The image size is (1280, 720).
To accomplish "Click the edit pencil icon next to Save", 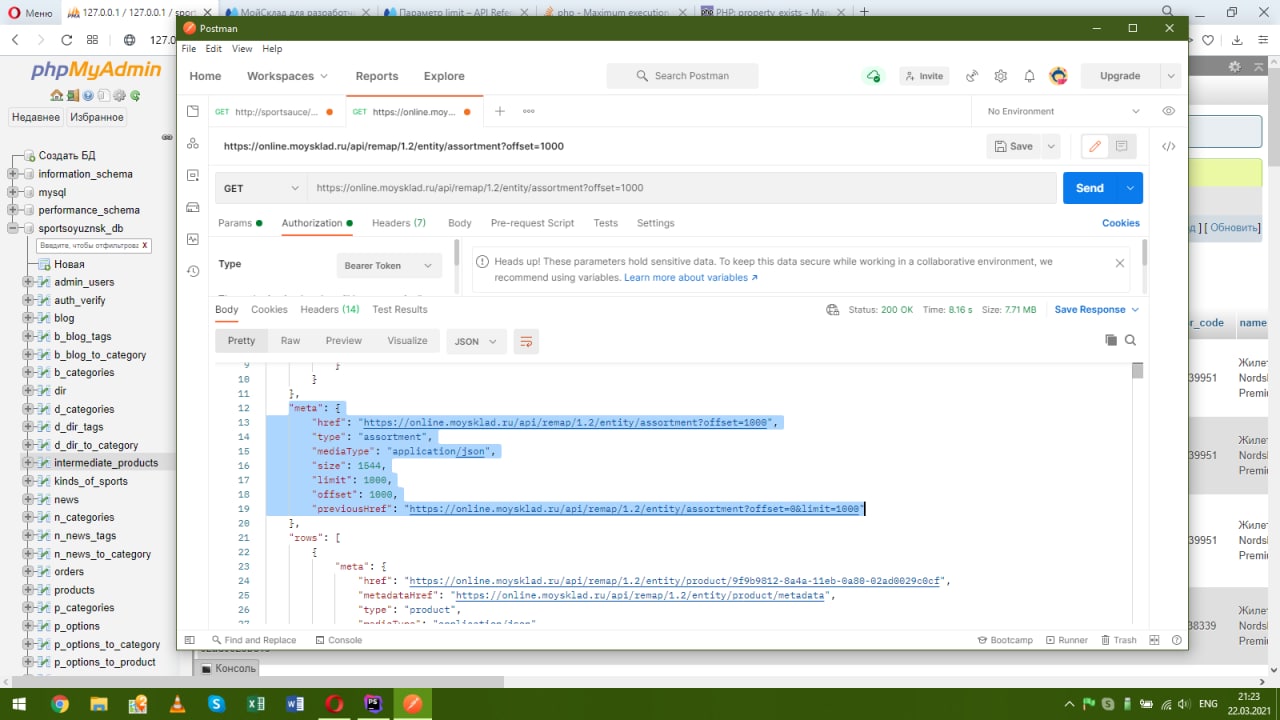I will pyautogui.click(x=1095, y=146).
